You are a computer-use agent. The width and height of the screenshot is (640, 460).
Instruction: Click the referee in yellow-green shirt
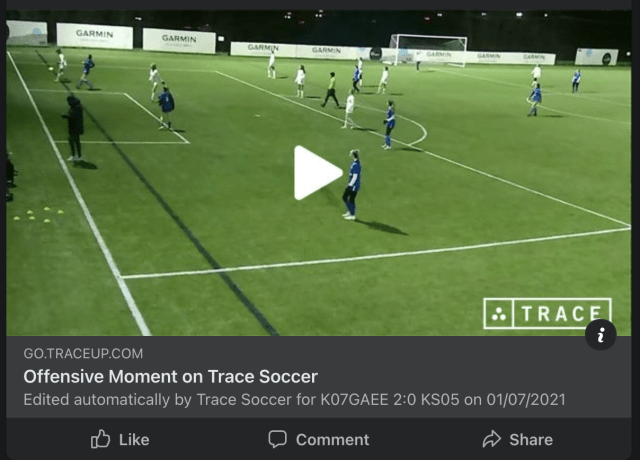[x=331, y=90]
